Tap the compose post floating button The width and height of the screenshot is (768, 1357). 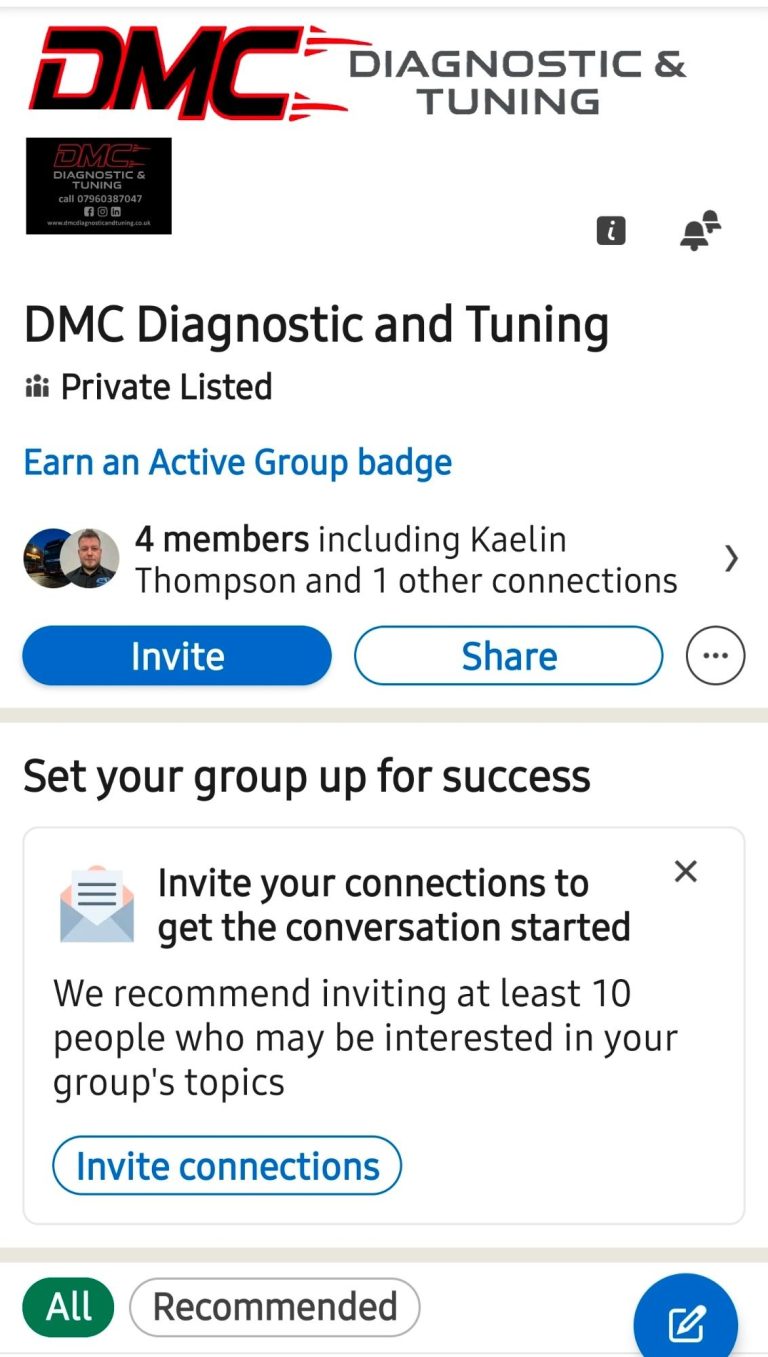click(686, 1322)
